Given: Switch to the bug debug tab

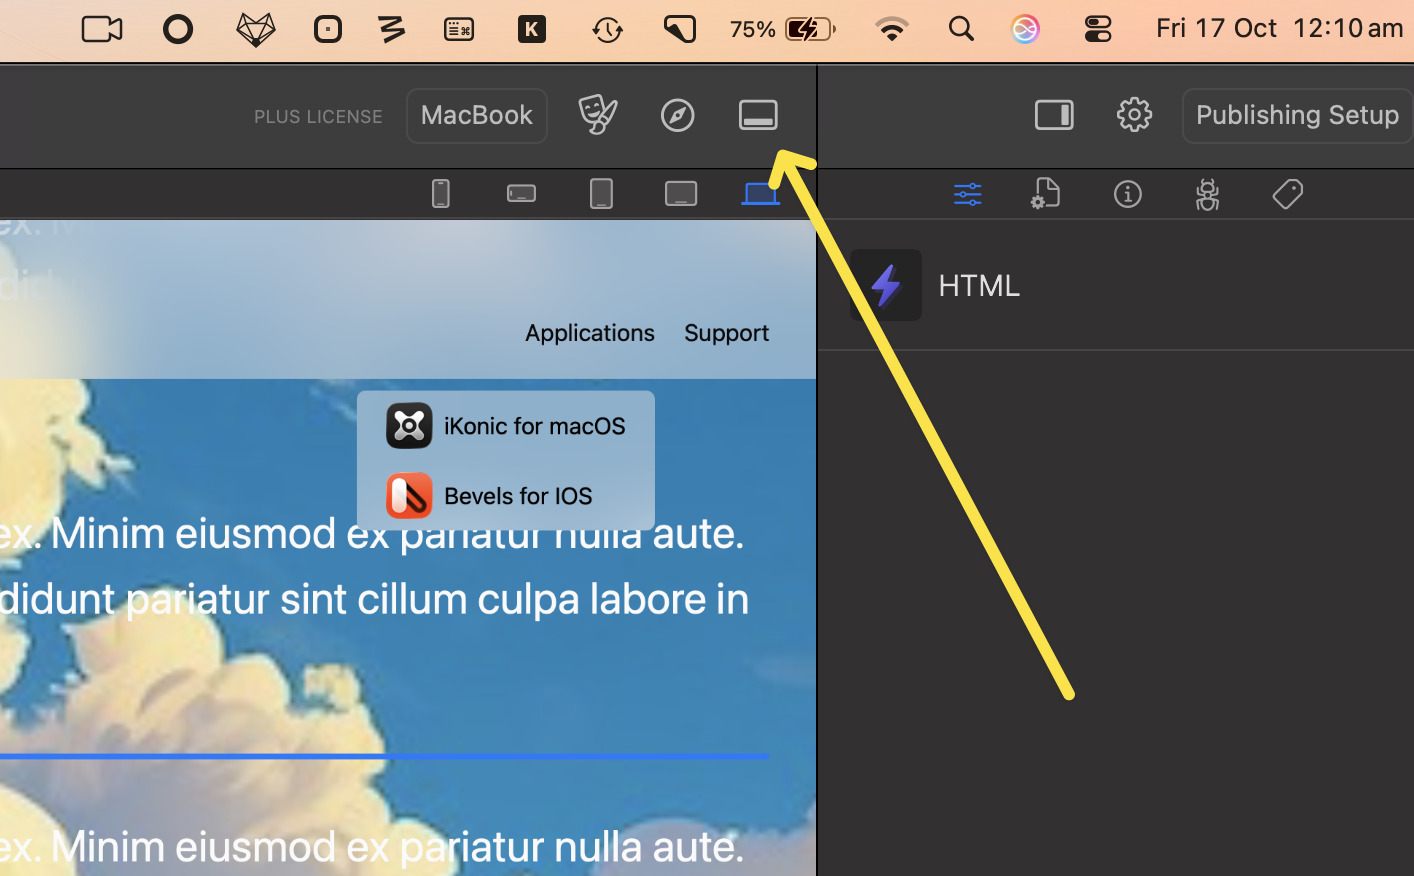Looking at the screenshot, I should coord(1208,194).
